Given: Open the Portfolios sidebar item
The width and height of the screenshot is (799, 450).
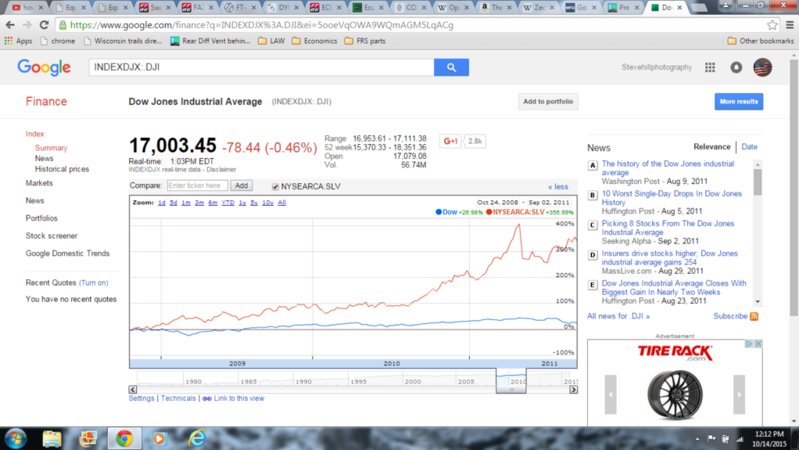Looking at the screenshot, I should 41,218.
